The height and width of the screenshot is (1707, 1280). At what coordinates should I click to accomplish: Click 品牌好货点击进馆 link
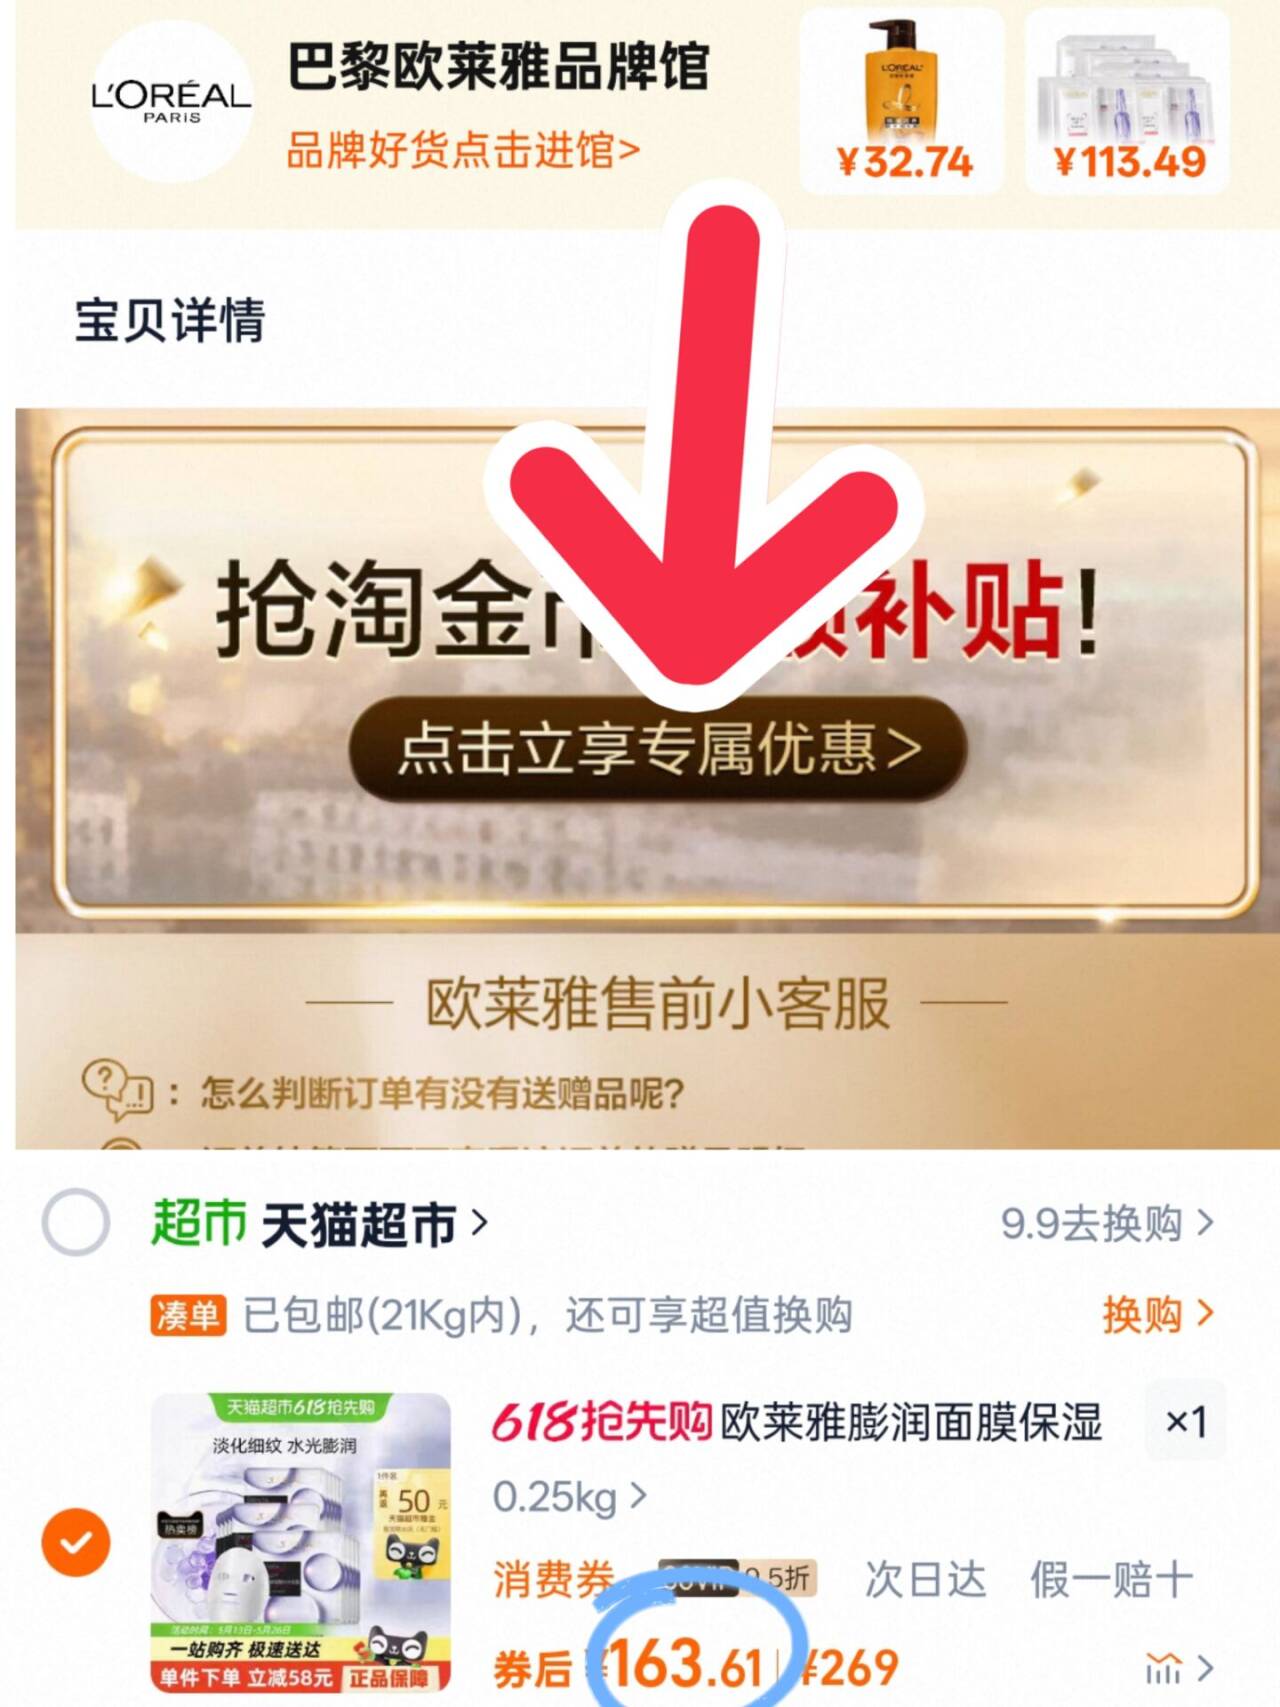coord(463,150)
